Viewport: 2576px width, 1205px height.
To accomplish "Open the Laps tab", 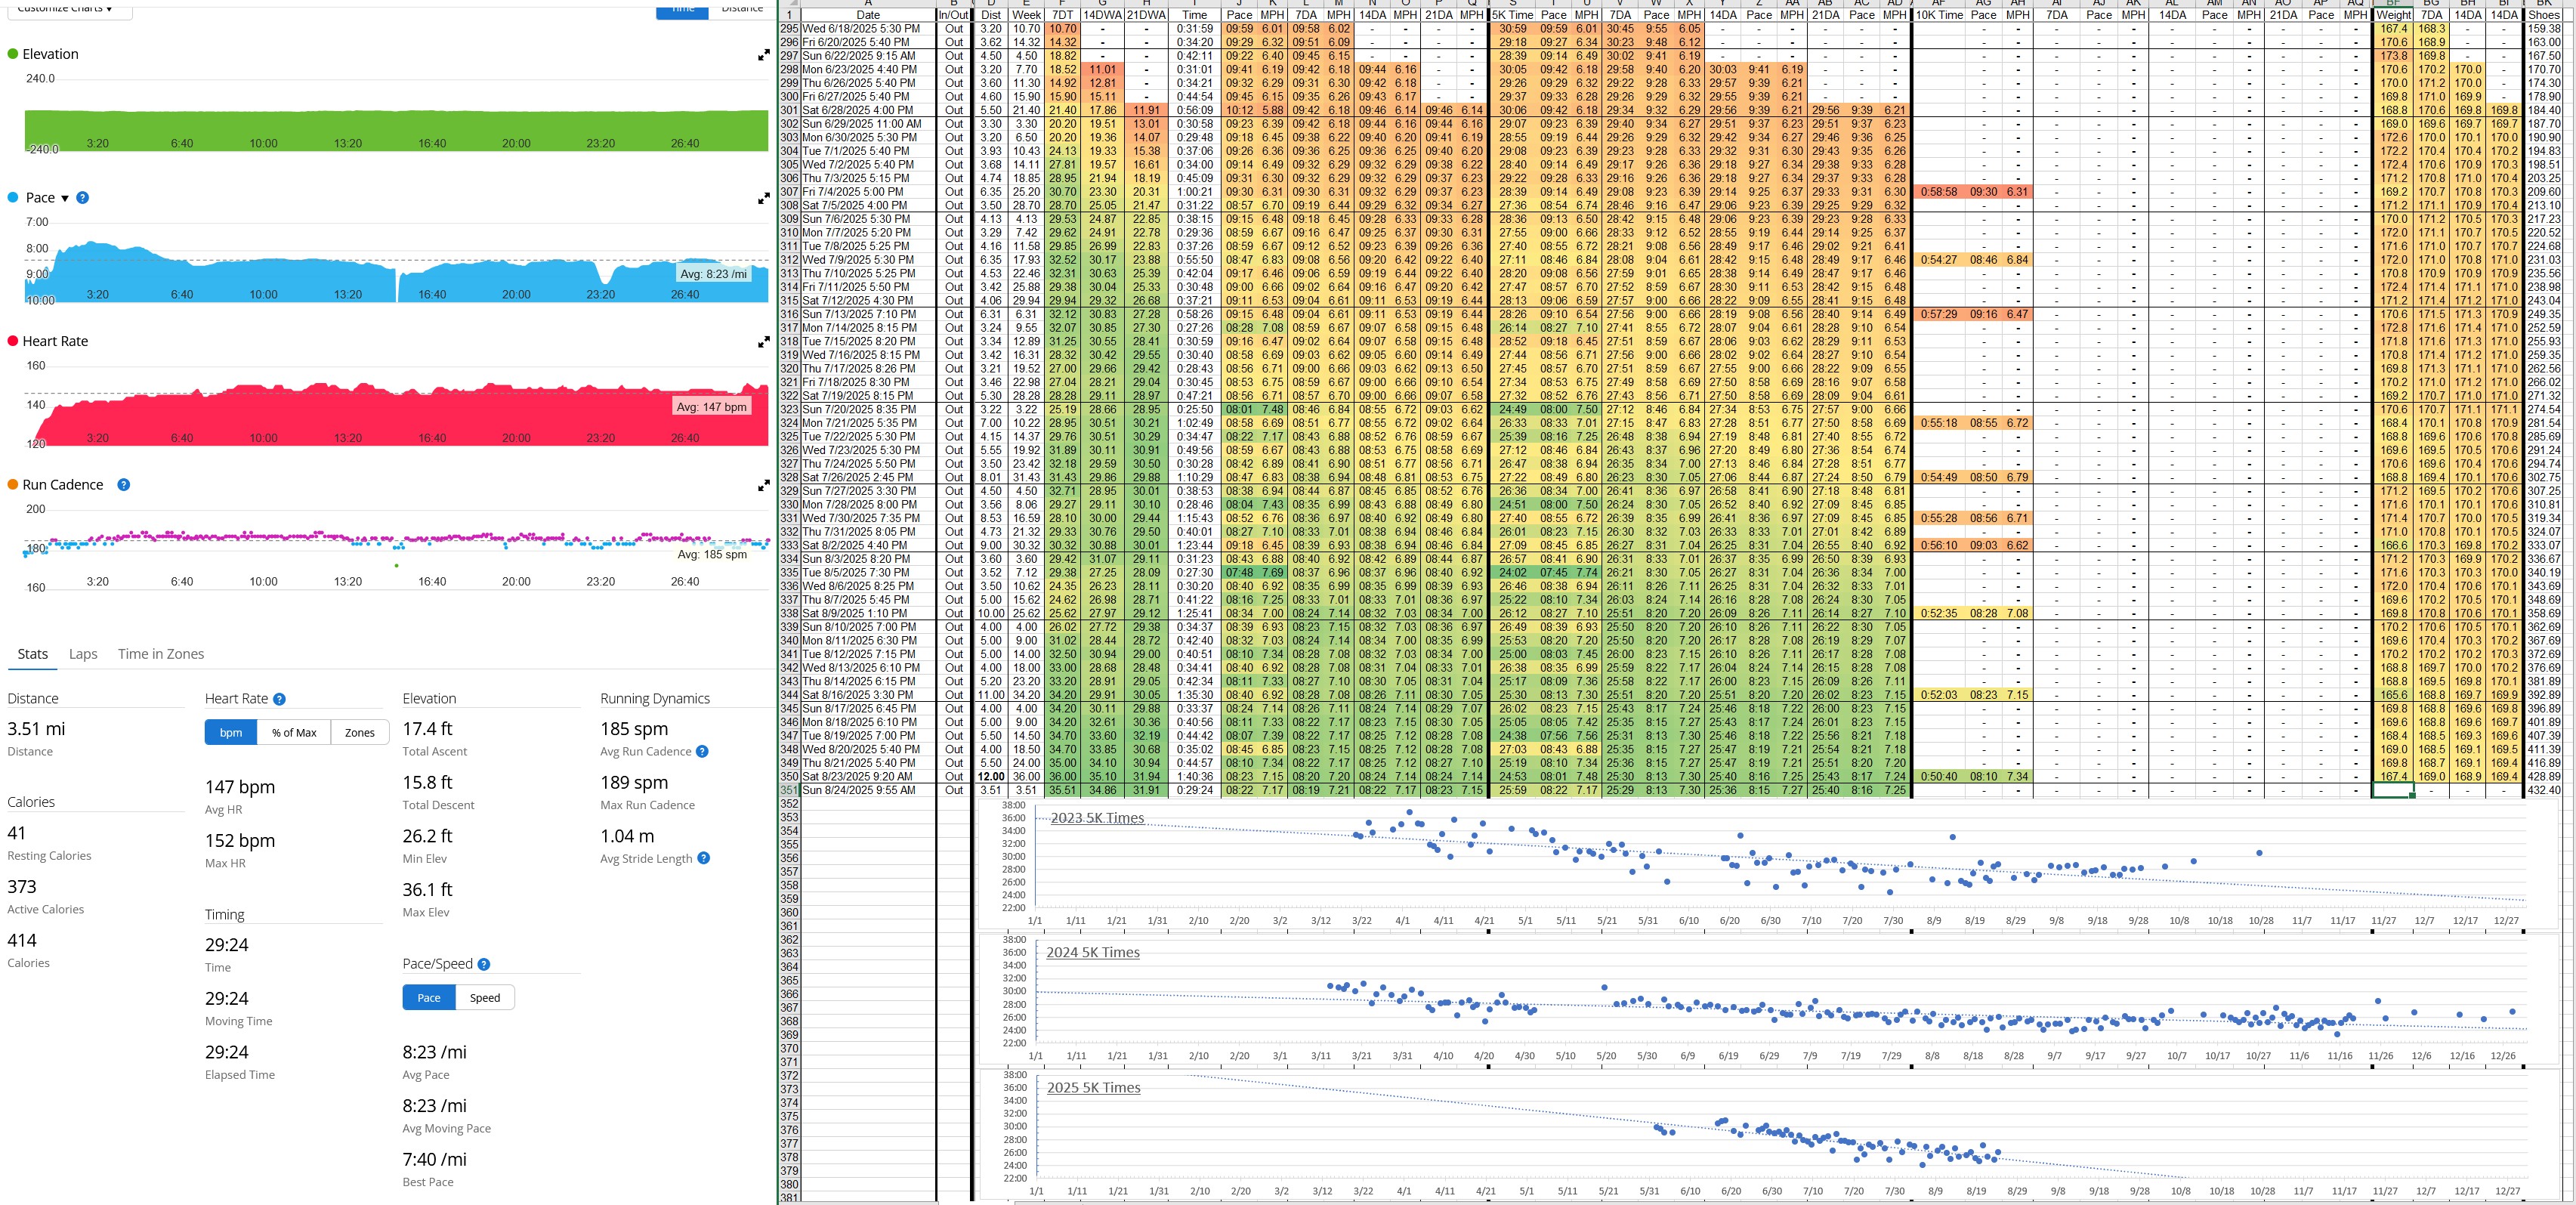I will tap(83, 654).
